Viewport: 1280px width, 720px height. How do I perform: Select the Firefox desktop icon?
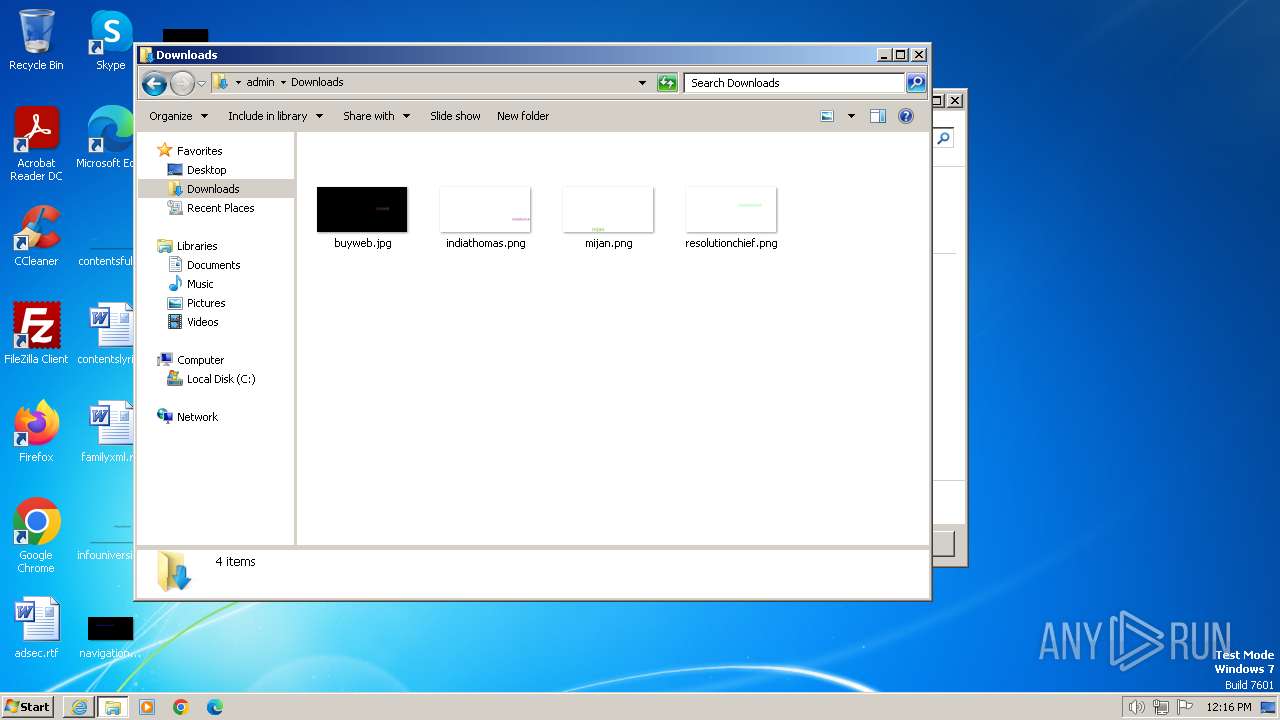click(x=36, y=431)
